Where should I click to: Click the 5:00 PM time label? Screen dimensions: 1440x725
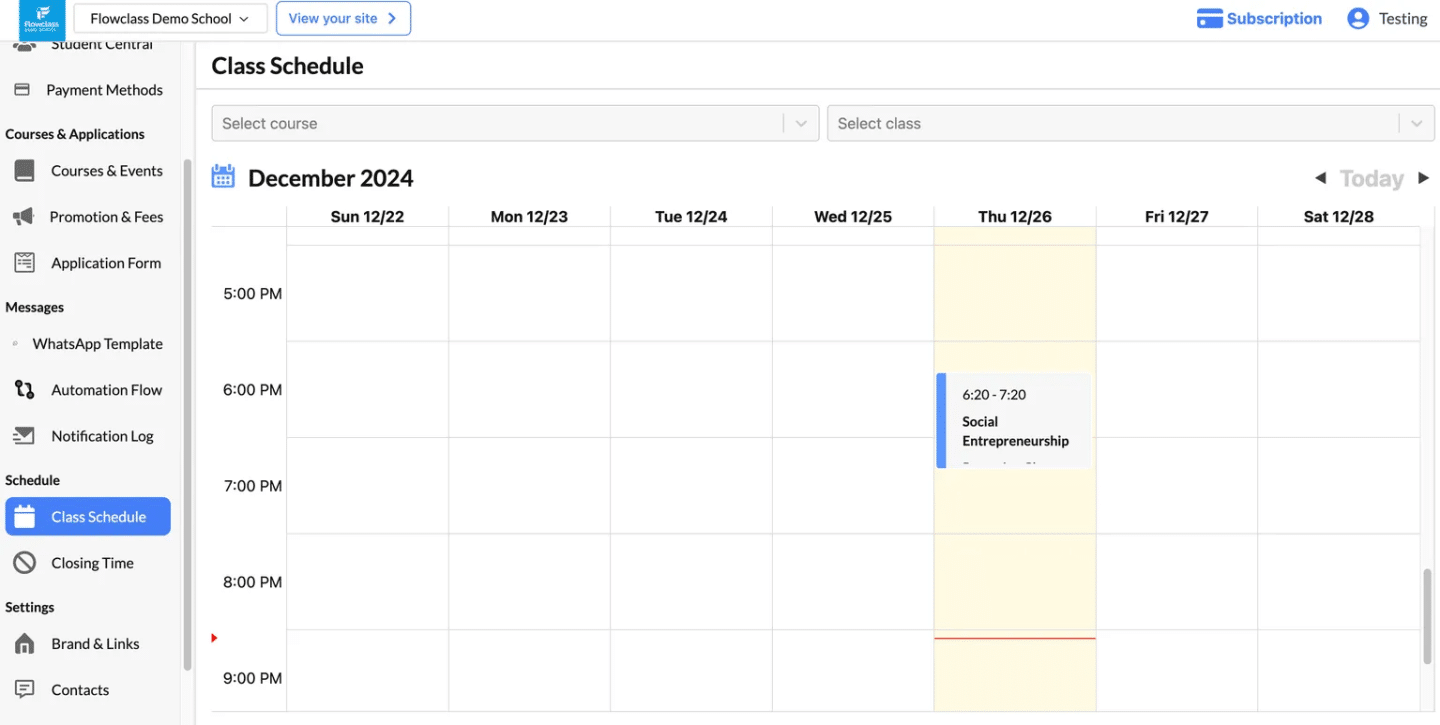pyautogui.click(x=252, y=294)
